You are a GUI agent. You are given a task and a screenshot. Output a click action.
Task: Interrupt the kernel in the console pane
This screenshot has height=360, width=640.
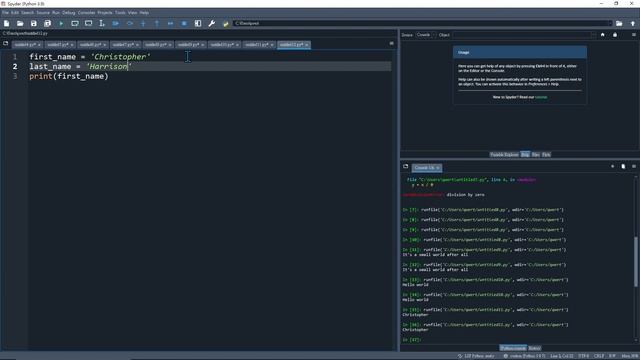[612, 167]
